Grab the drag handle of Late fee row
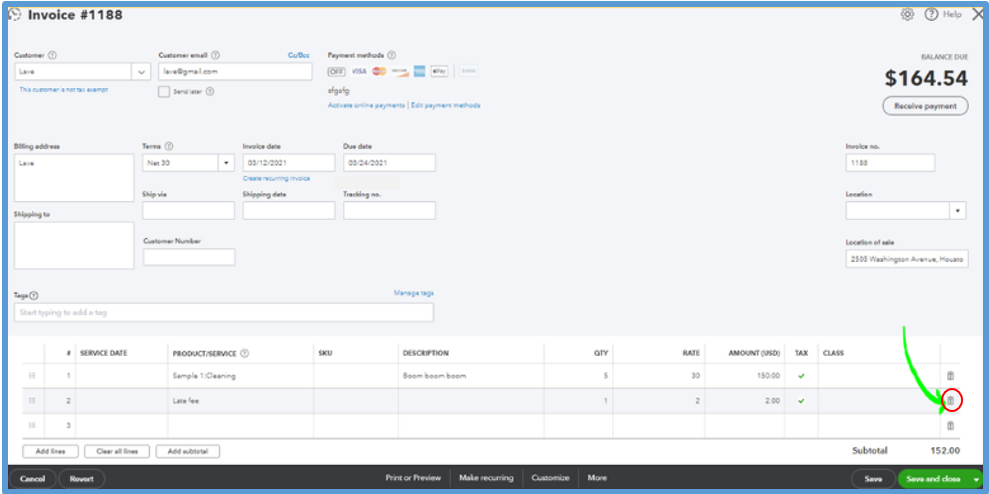The height and width of the screenshot is (494, 989). tap(32, 400)
